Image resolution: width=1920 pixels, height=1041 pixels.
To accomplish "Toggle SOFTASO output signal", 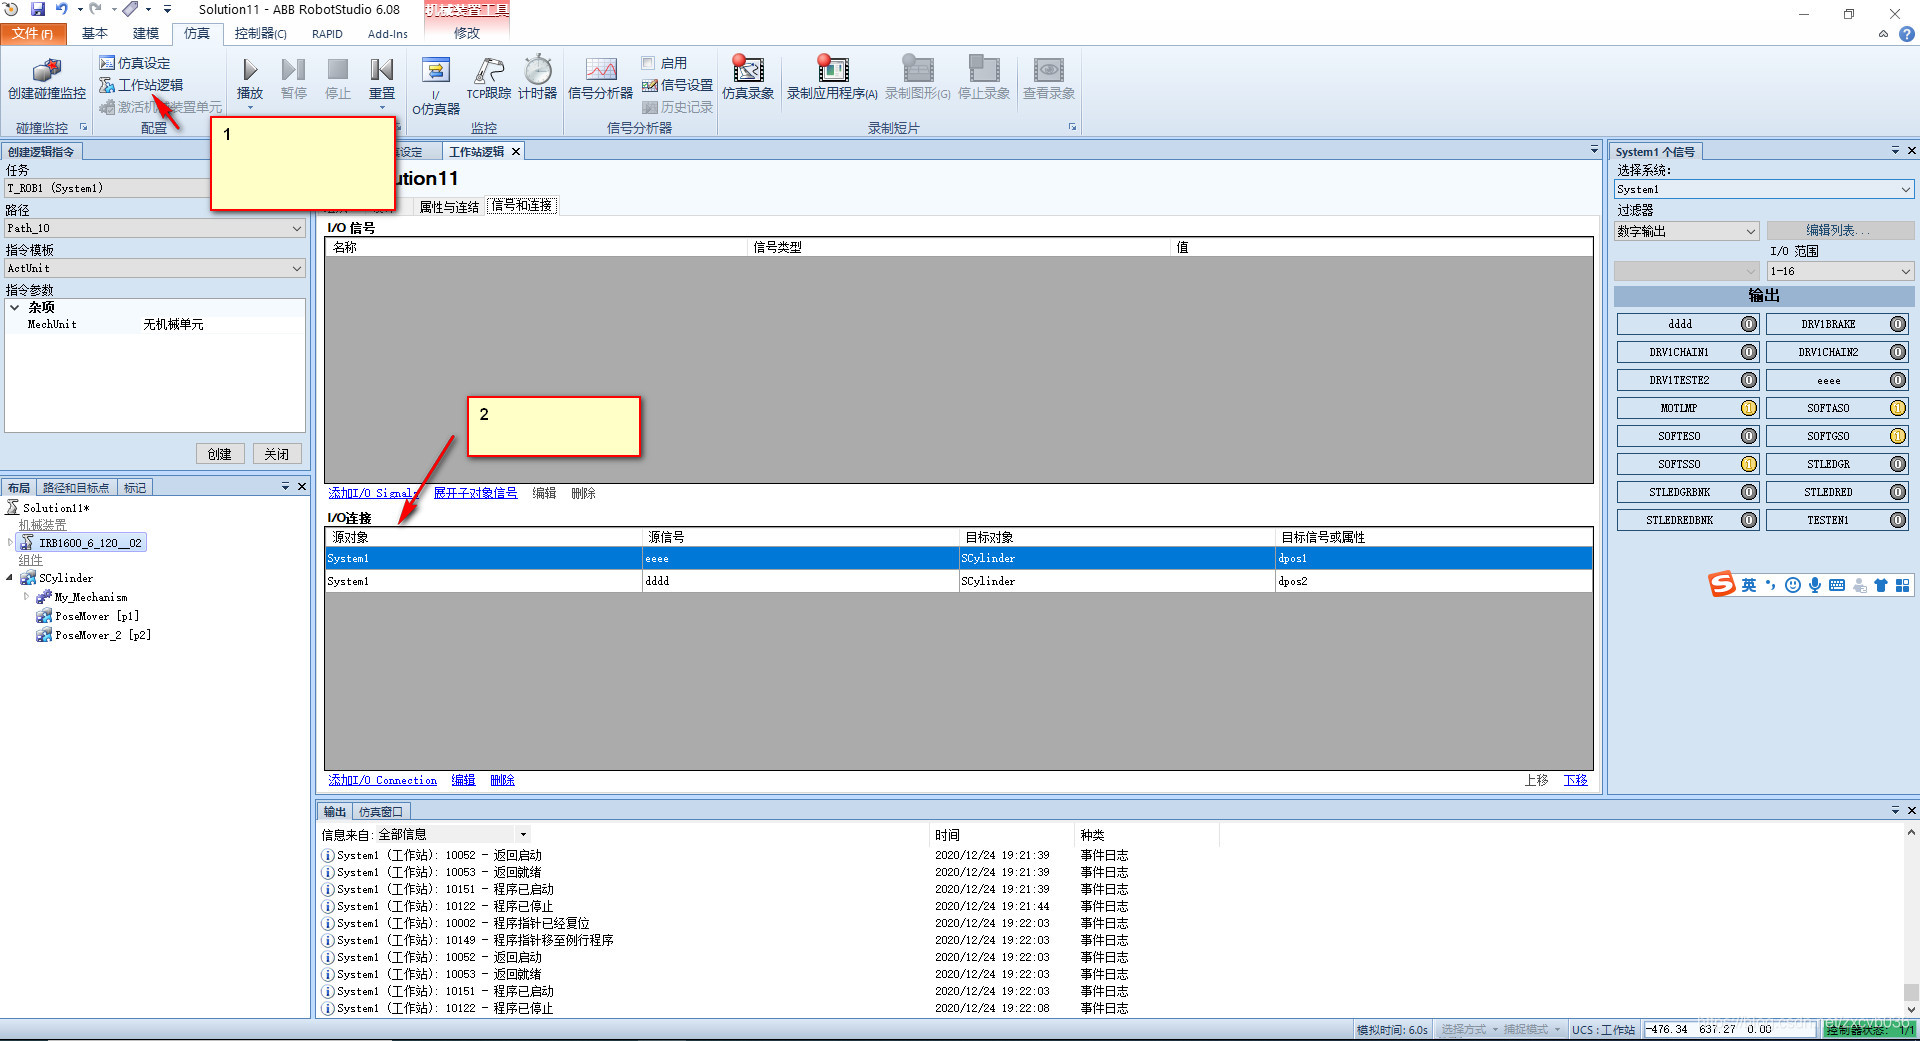I will (x=1837, y=408).
